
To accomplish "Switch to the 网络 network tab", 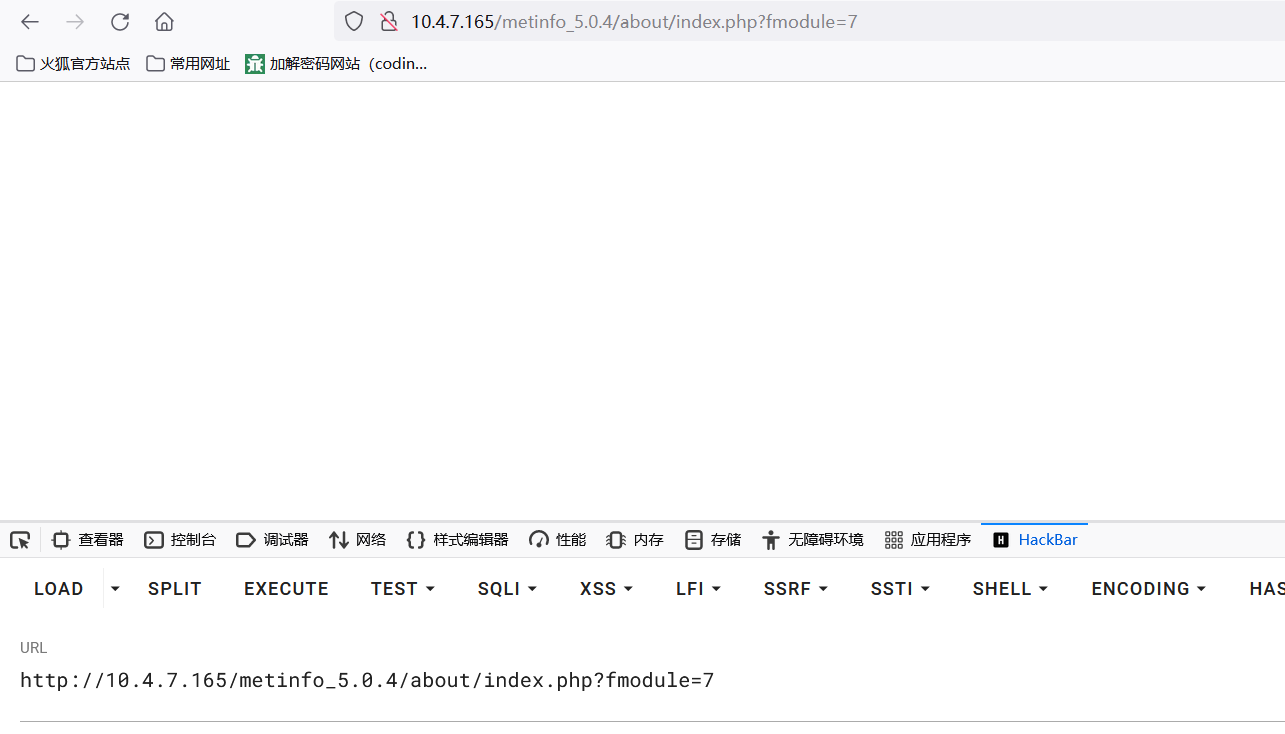I will click(x=357, y=540).
